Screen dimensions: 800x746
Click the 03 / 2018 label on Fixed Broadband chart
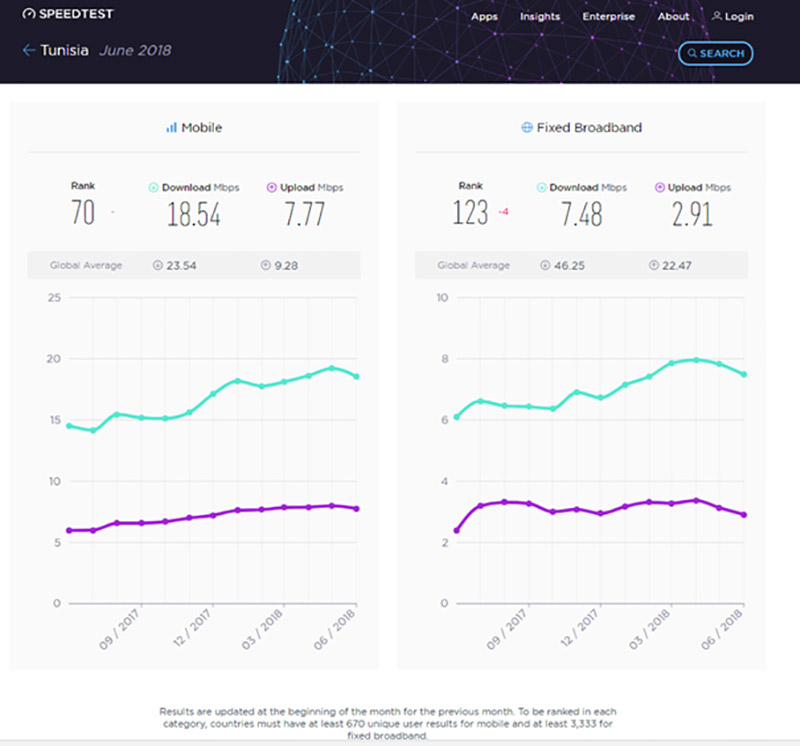point(650,630)
